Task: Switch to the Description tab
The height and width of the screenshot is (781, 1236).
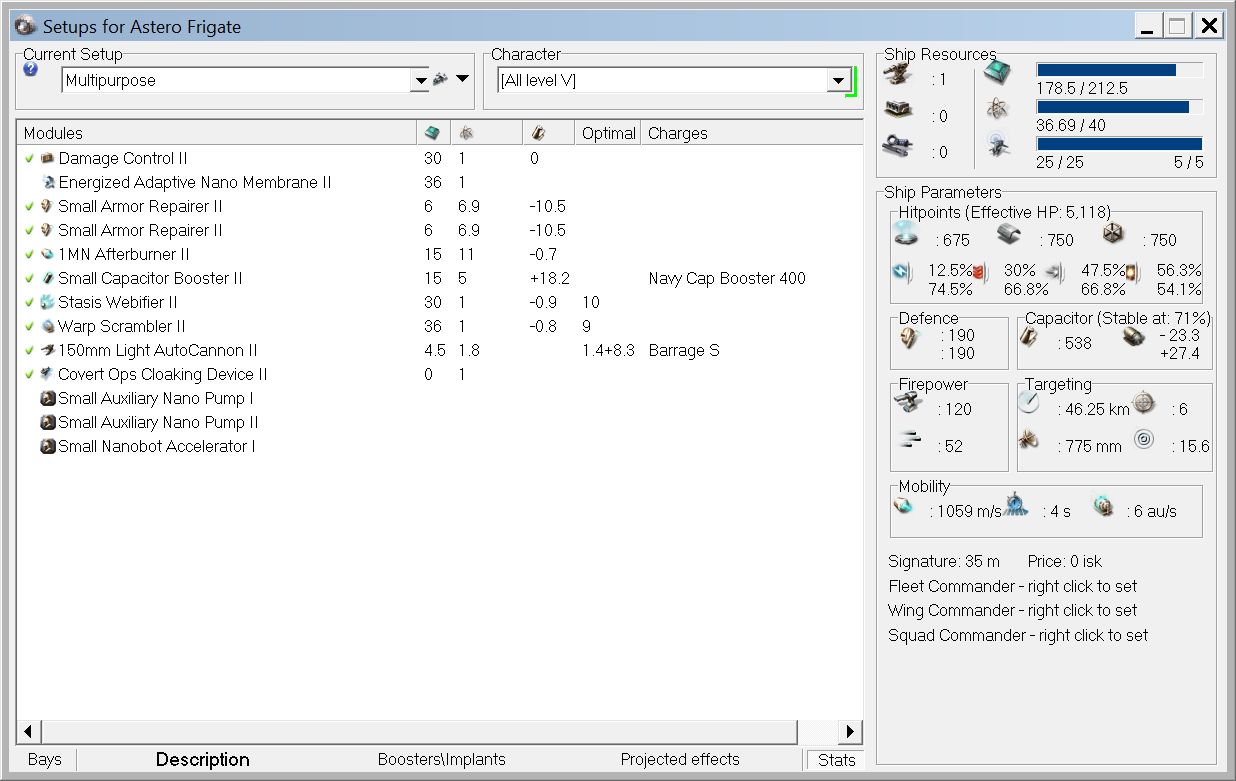Action: coord(202,760)
